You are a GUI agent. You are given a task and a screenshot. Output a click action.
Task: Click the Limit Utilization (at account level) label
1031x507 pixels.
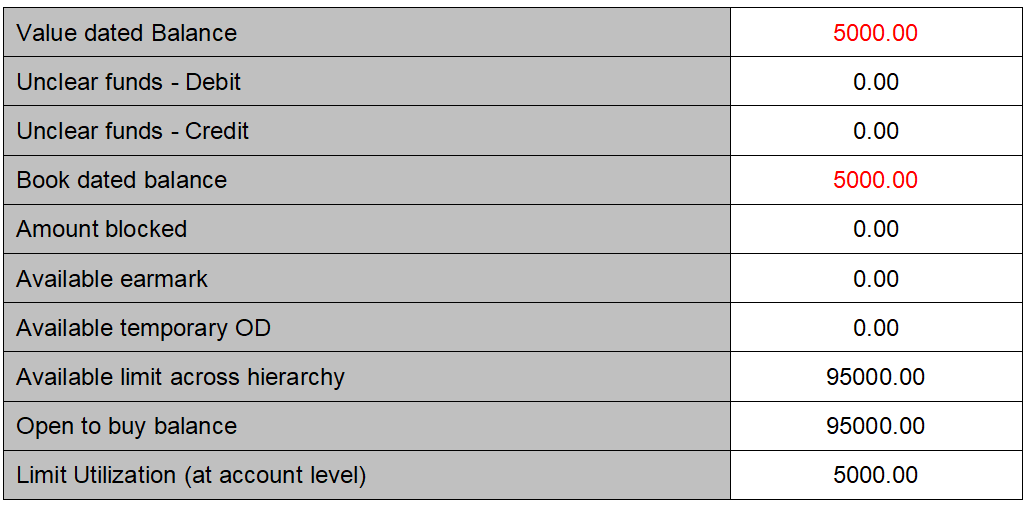(x=192, y=475)
